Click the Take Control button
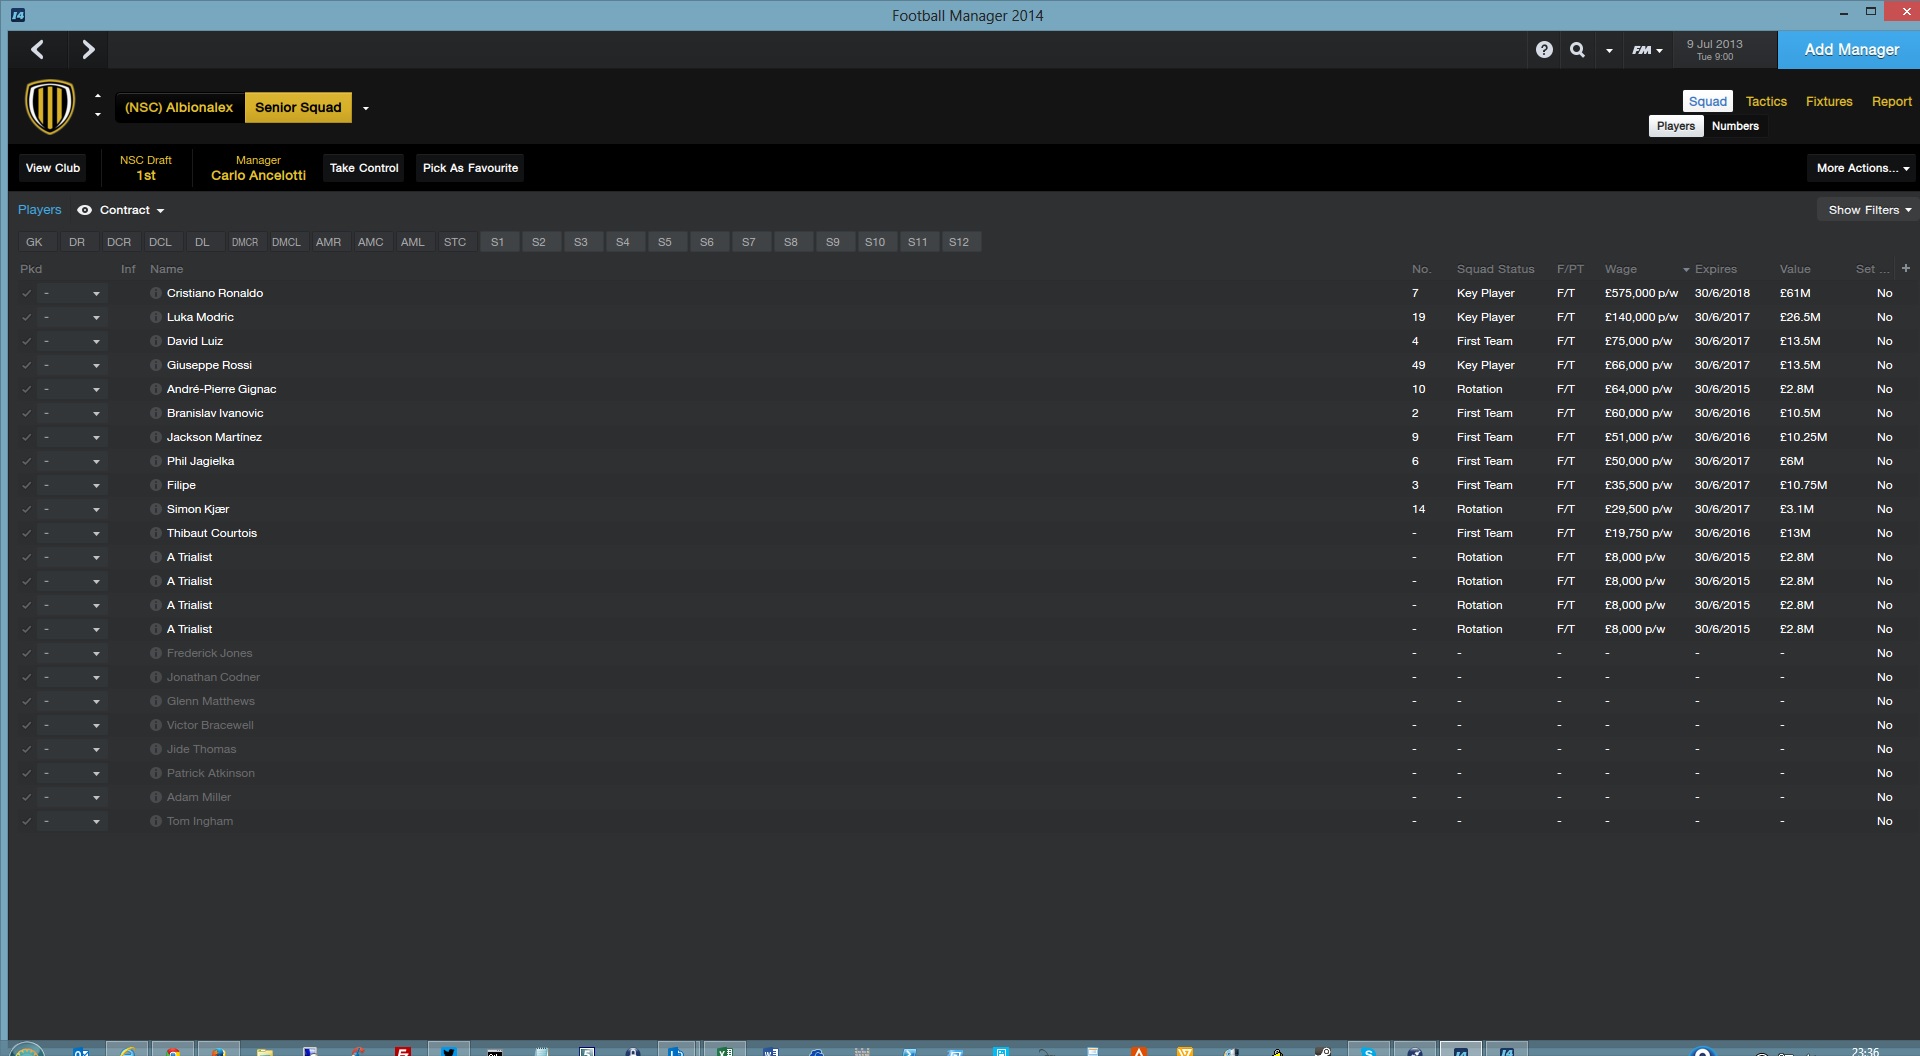This screenshot has width=1920, height=1056. point(364,168)
